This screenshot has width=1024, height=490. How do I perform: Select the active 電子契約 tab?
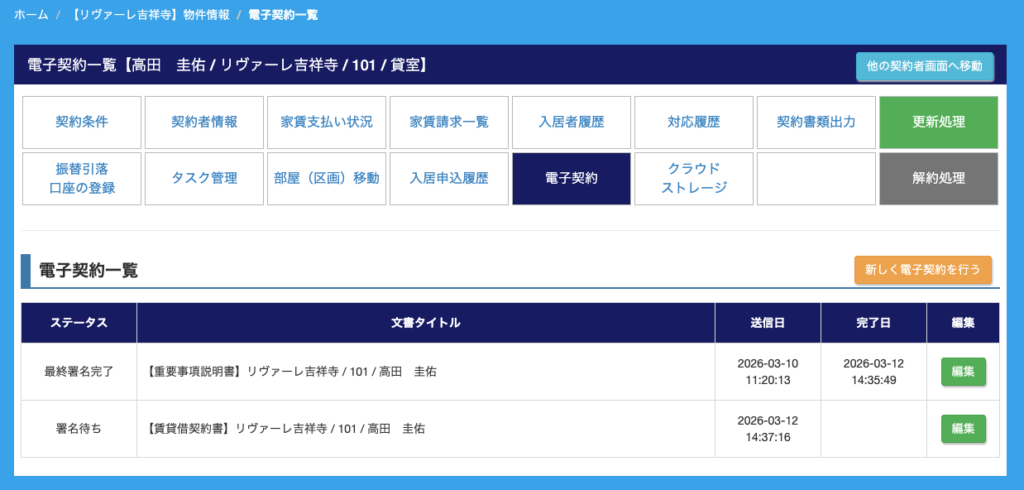click(571, 178)
